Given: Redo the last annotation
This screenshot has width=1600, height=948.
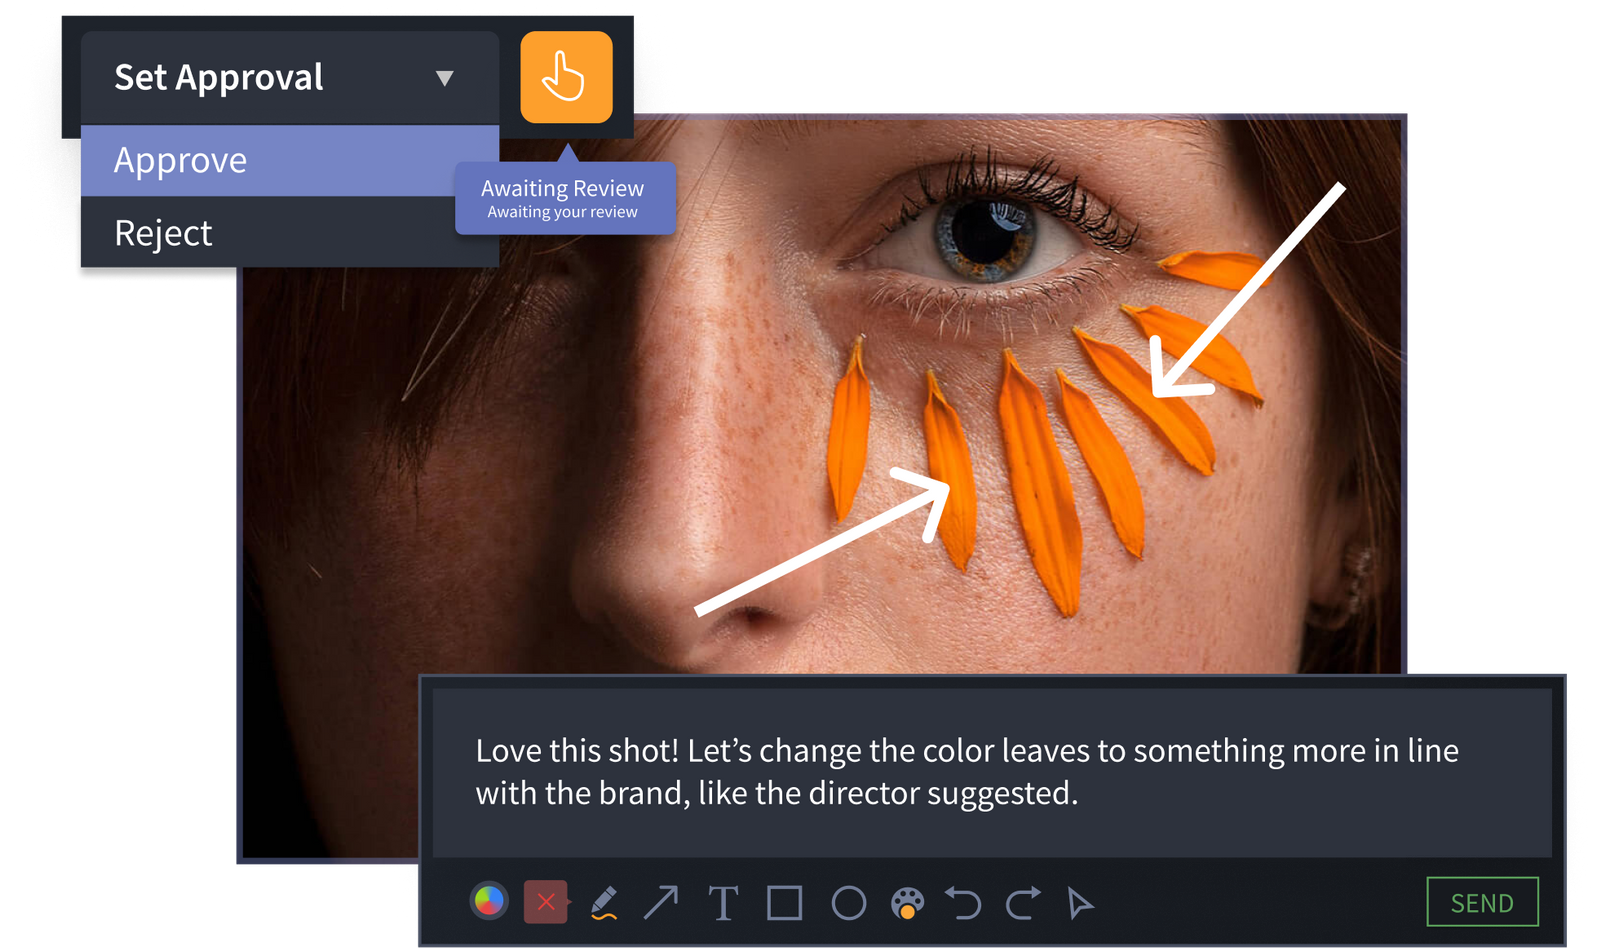Looking at the screenshot, I should pos(1023,903).
